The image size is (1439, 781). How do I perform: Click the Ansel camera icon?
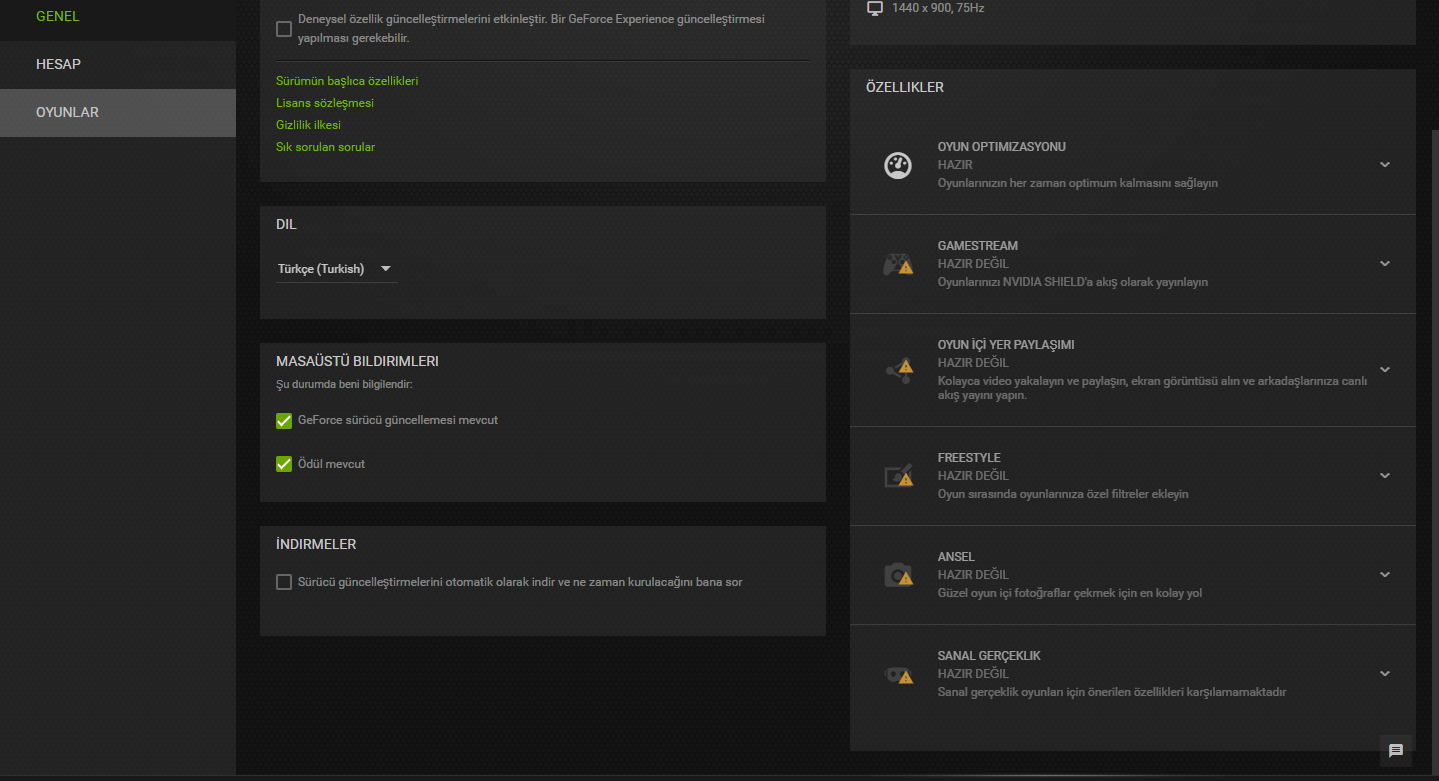coord(898,575)
